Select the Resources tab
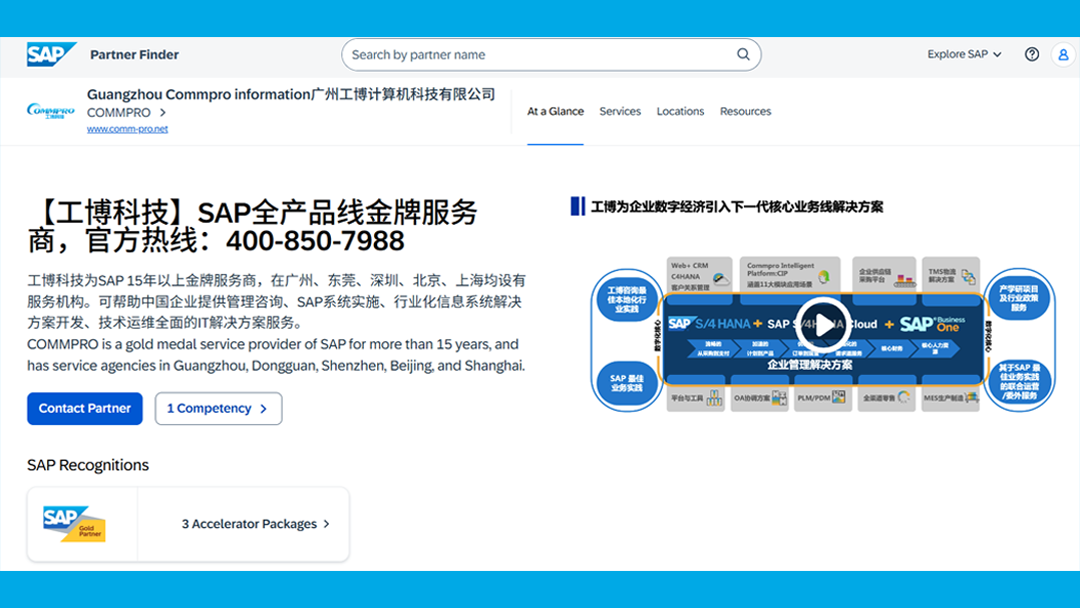 [x=745, y=111]
